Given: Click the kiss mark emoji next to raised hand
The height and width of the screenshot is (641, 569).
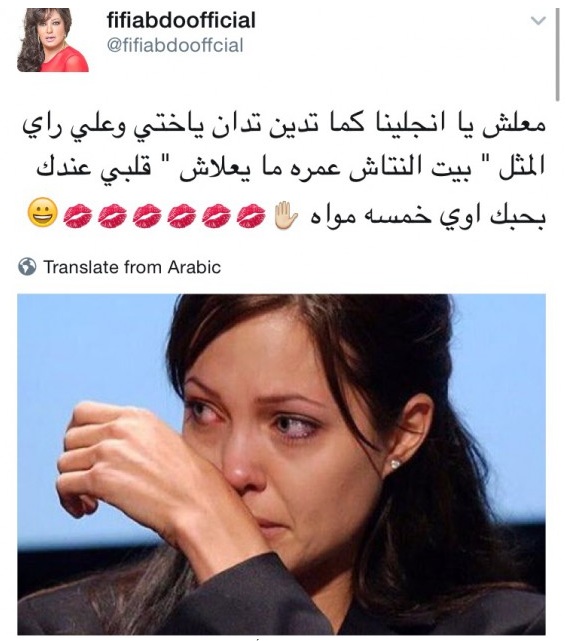Looking at the screenshot, I should 251,215.
